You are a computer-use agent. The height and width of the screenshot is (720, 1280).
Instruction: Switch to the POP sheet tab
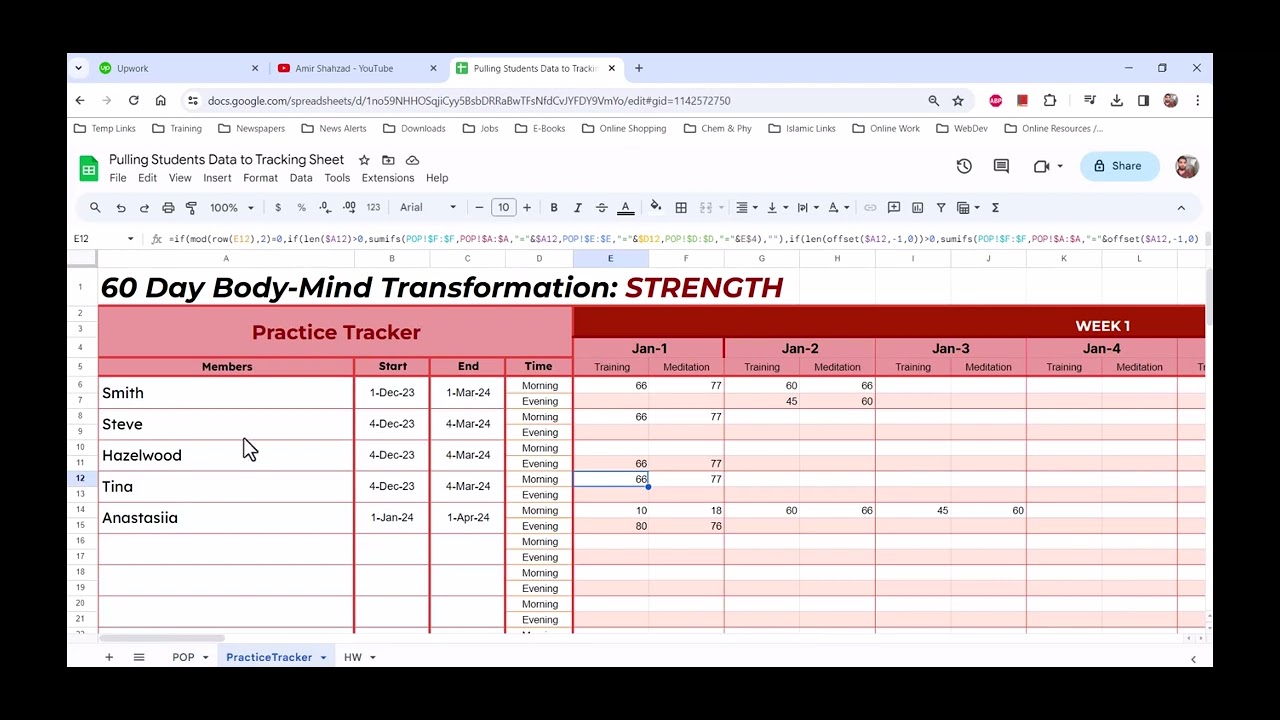(x=183, y=657)
